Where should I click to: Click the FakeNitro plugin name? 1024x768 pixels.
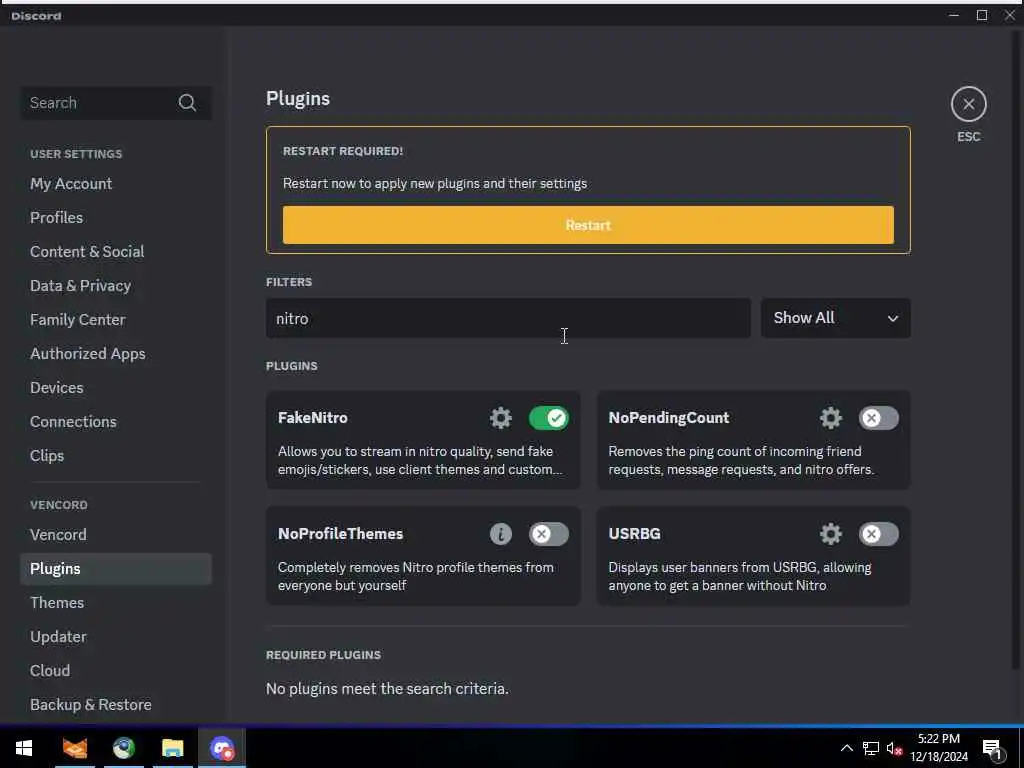pos(313,418)
